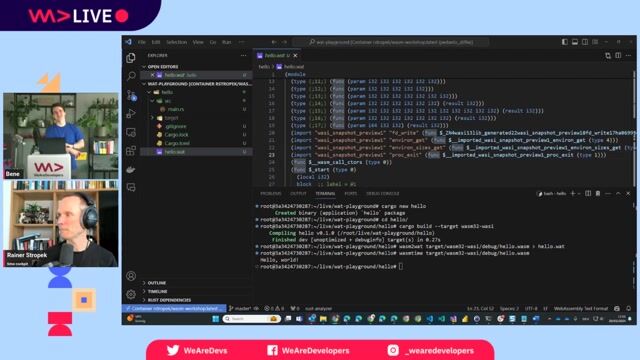Go back with the navigation arrow
Image resolution: width=640 pixels, height=360 pixels.
tap(274, 42)
